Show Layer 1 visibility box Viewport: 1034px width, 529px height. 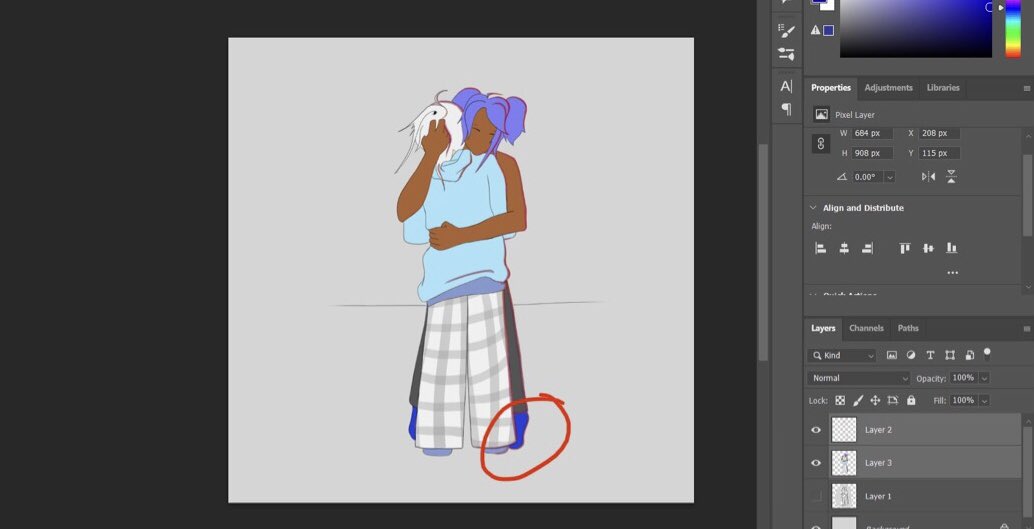tap(816, 496)
